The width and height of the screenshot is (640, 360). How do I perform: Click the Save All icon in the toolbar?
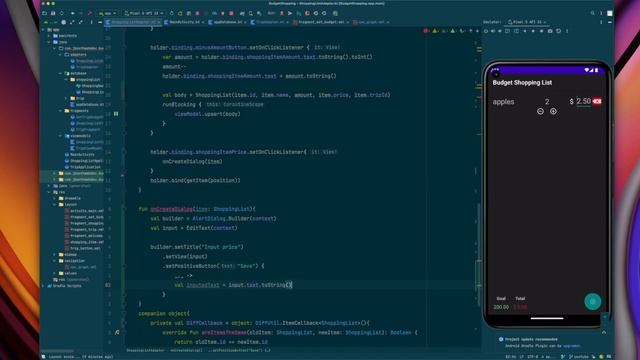53,13
